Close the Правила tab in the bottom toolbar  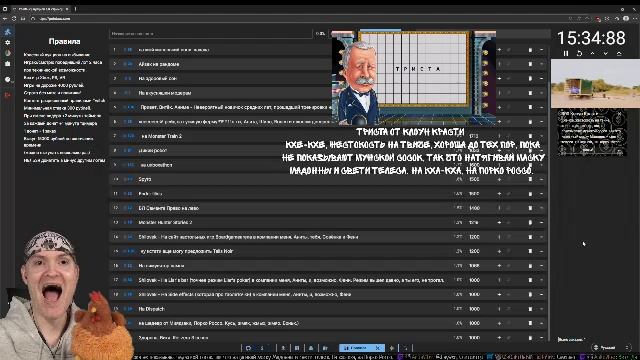coord(378,348)
